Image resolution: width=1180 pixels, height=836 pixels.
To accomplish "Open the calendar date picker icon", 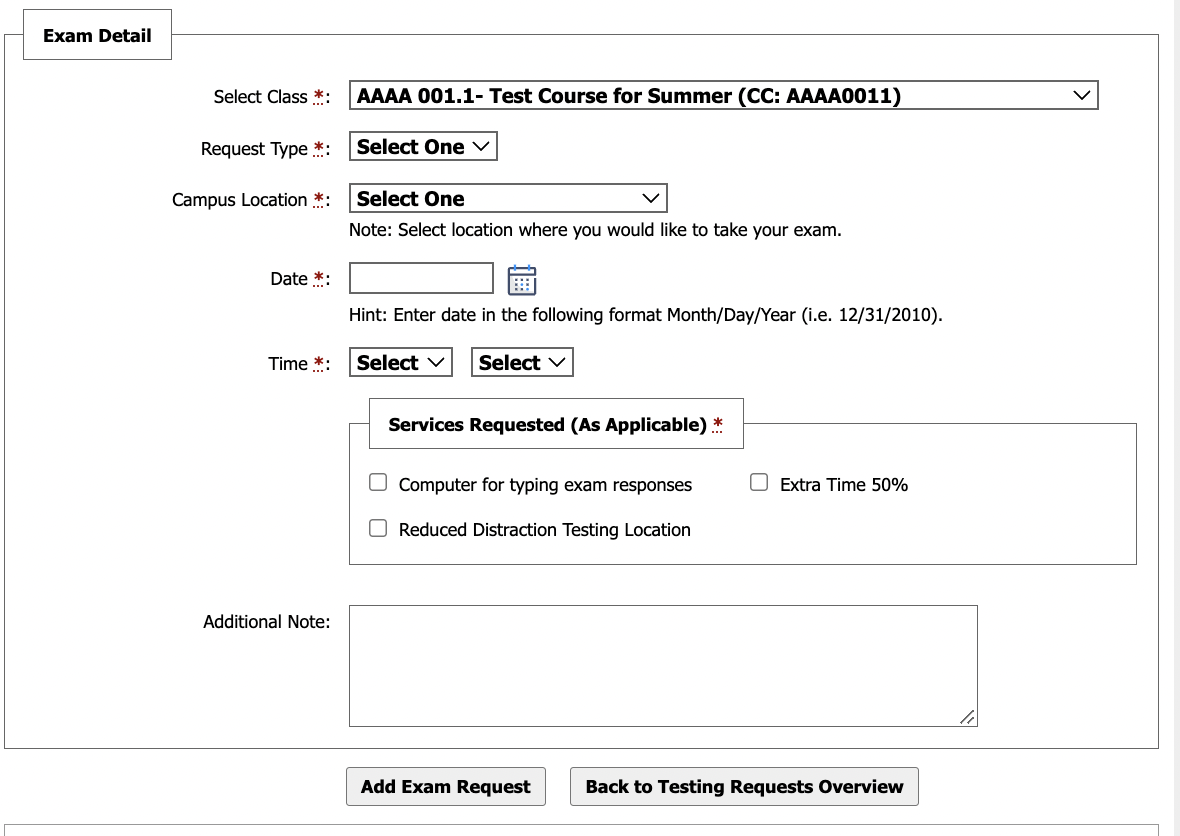I will point(522,279).
